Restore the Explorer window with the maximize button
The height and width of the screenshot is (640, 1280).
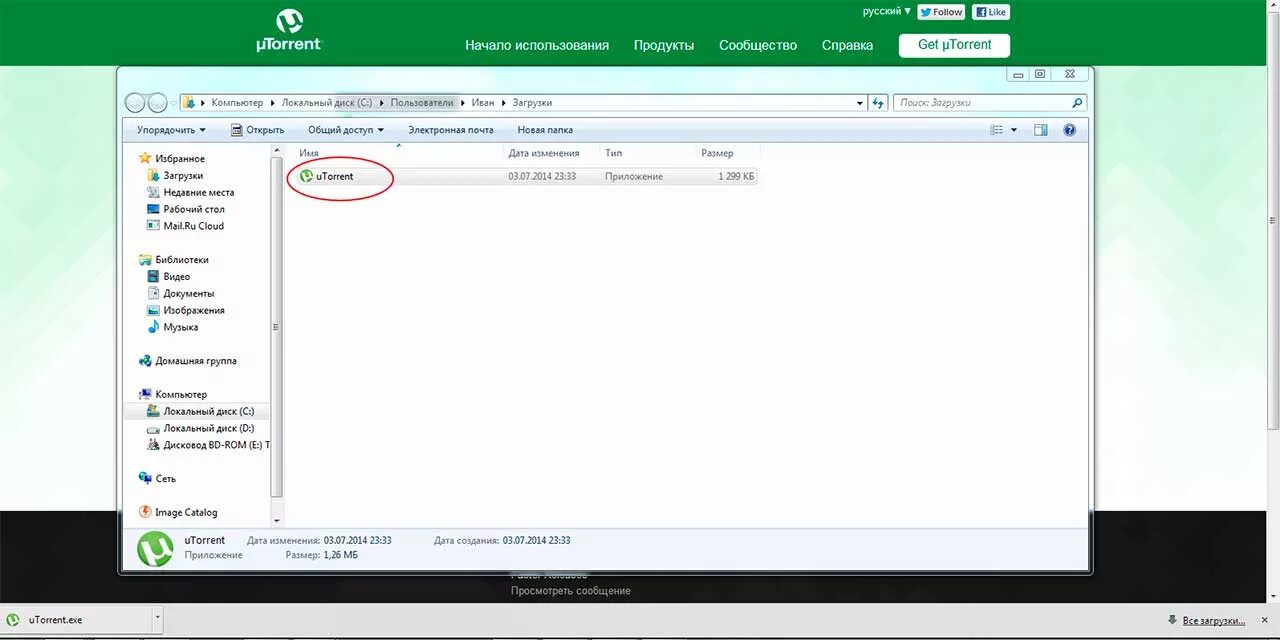point(1040,74)
